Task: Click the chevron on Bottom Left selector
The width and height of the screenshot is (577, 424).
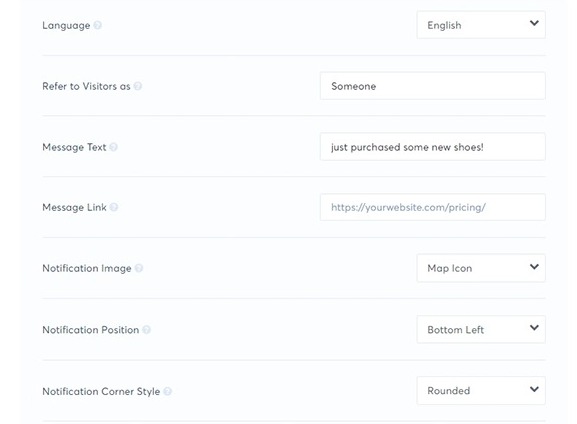Action: tap(534, 328)
